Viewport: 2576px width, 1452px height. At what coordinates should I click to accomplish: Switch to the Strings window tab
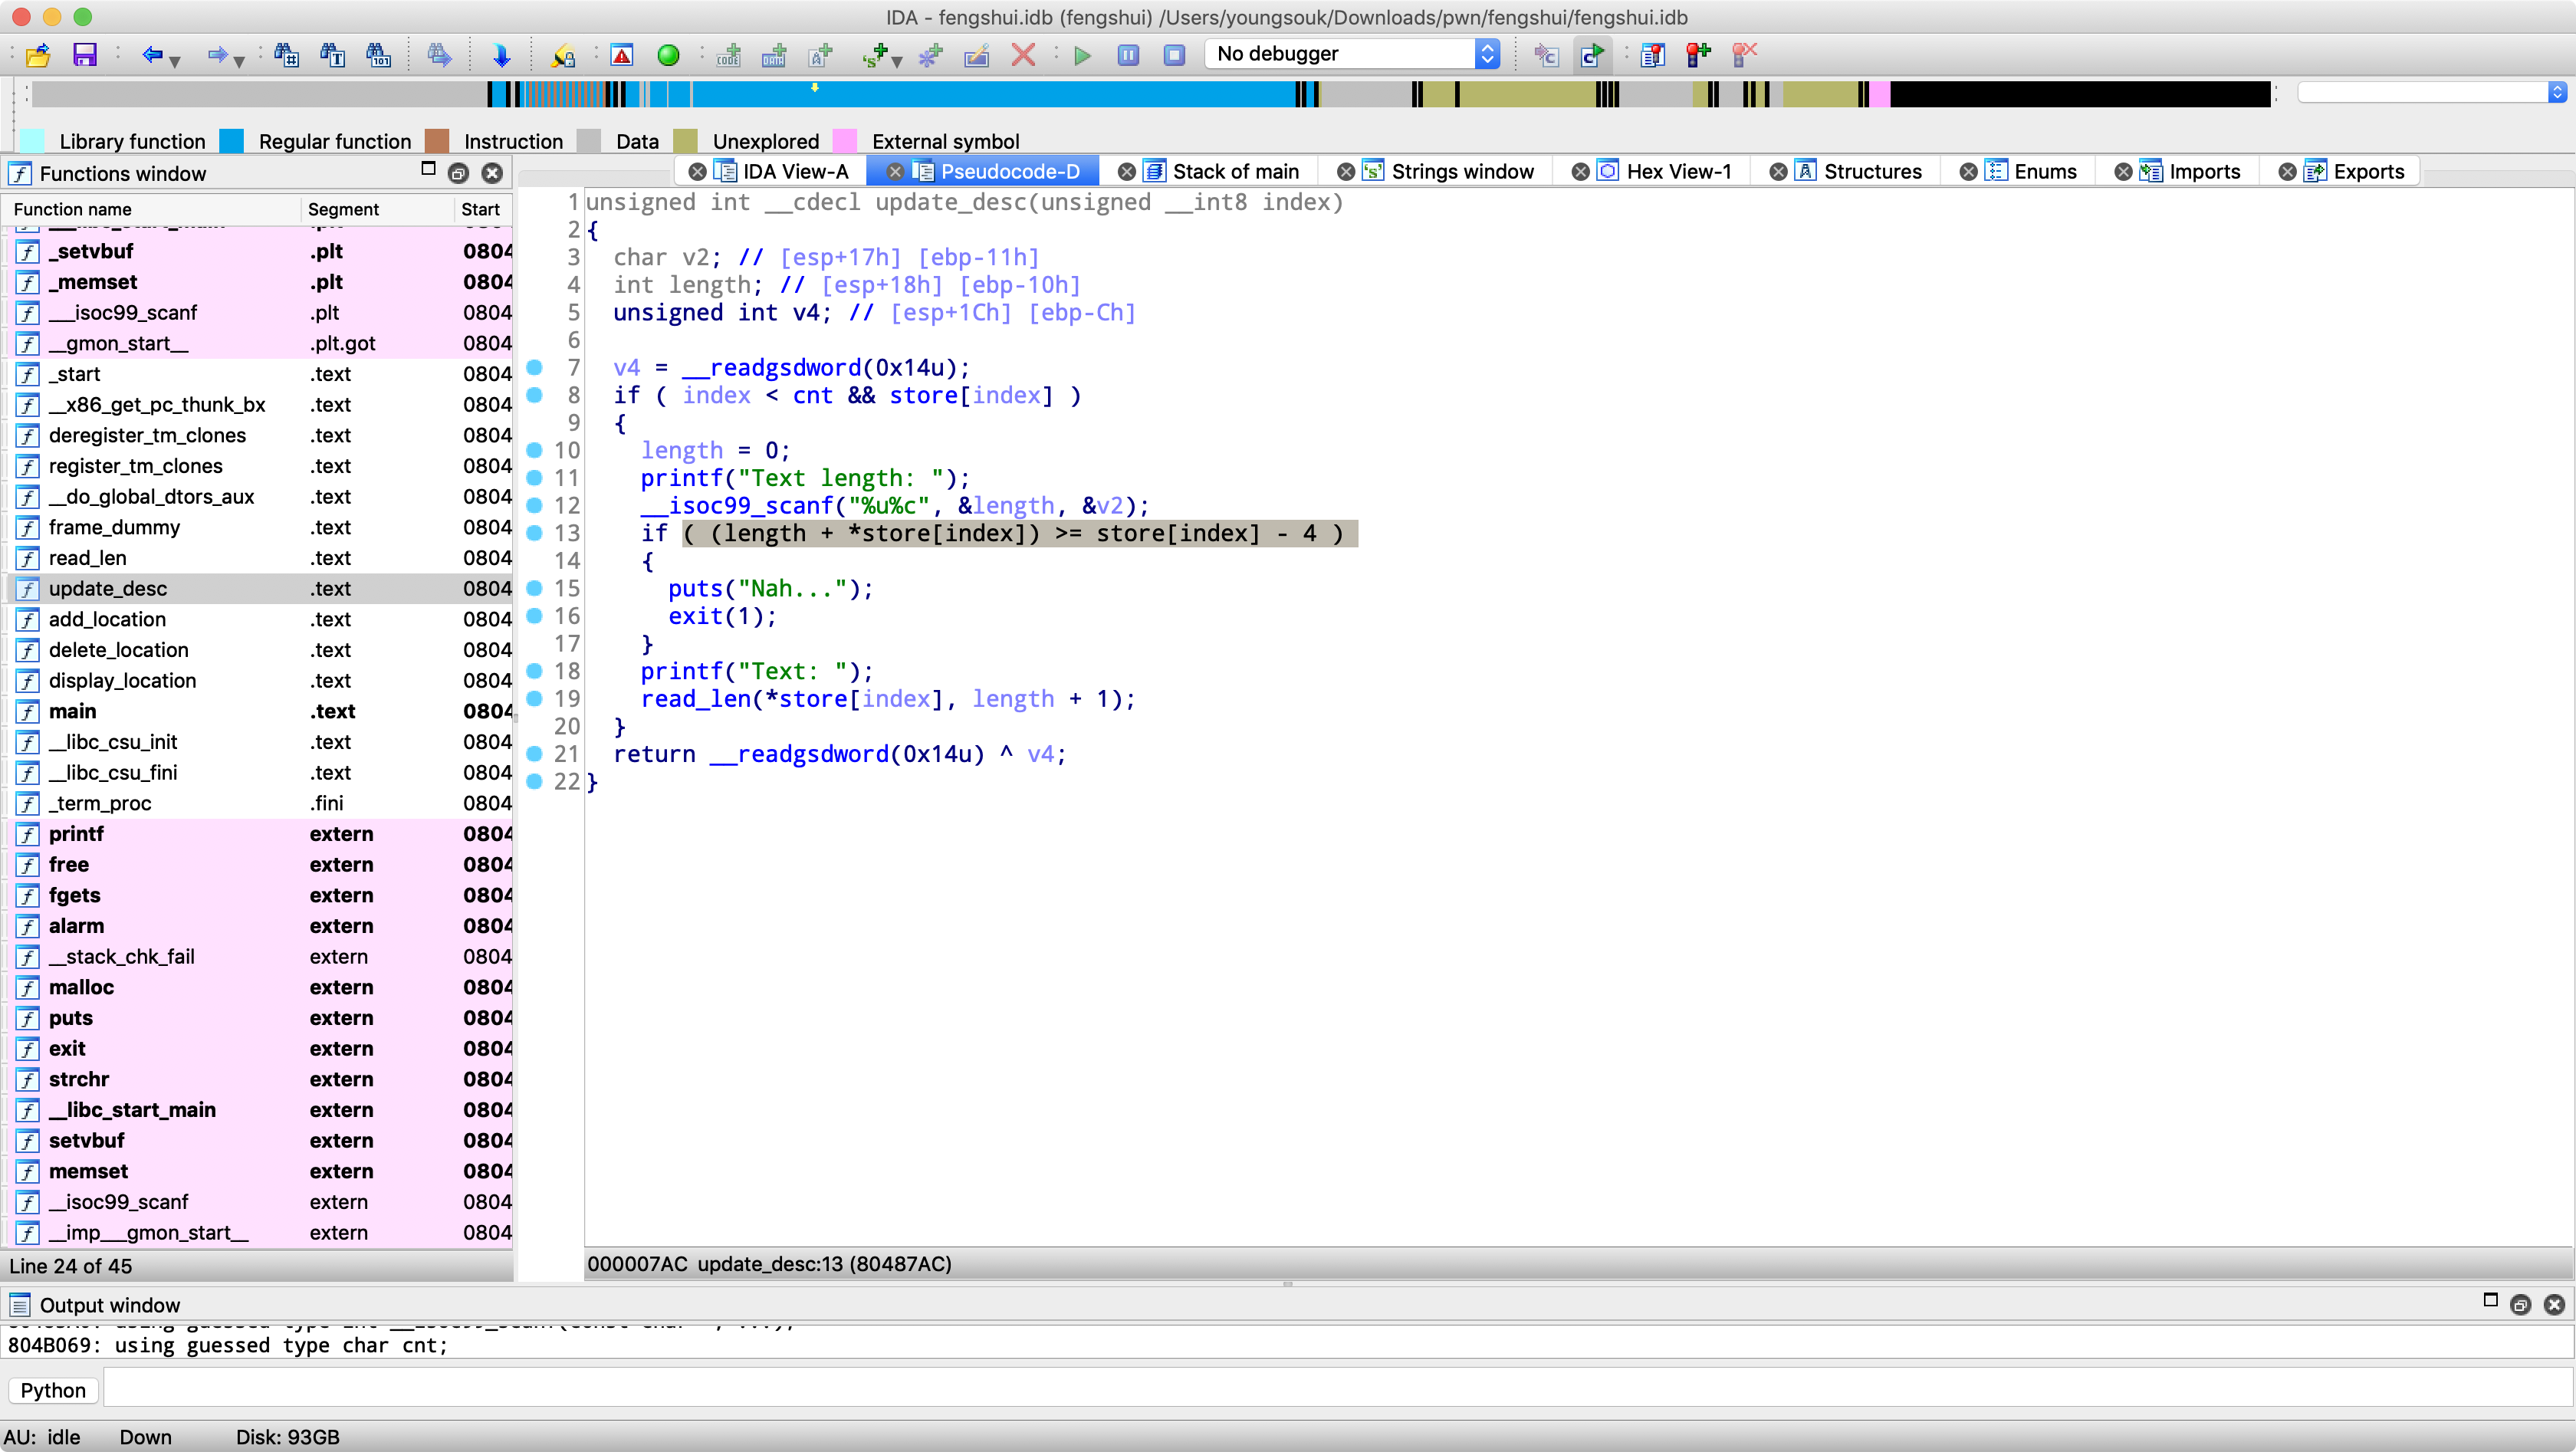click(x=1461, y=171)
